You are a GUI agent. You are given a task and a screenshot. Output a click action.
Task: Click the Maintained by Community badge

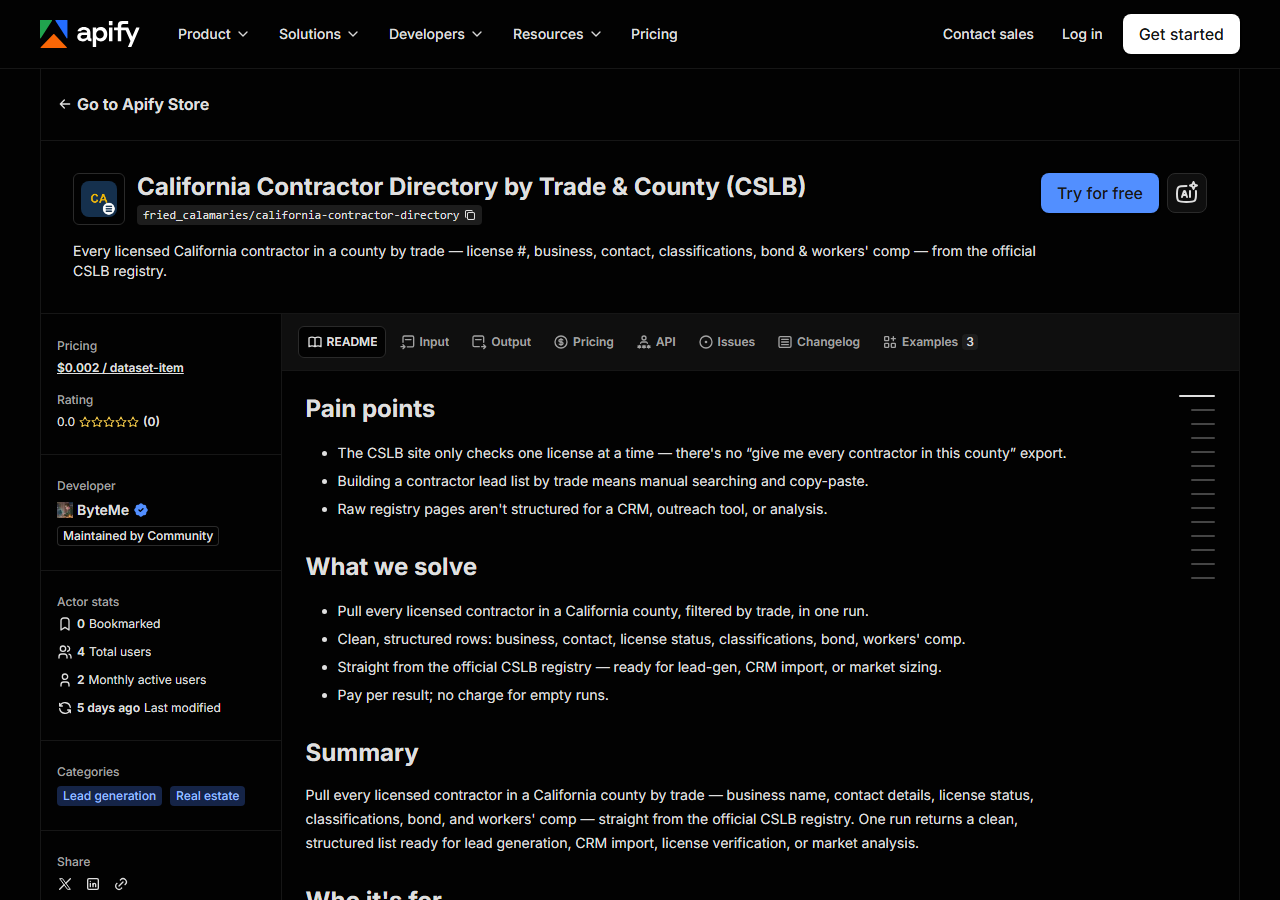138,536
